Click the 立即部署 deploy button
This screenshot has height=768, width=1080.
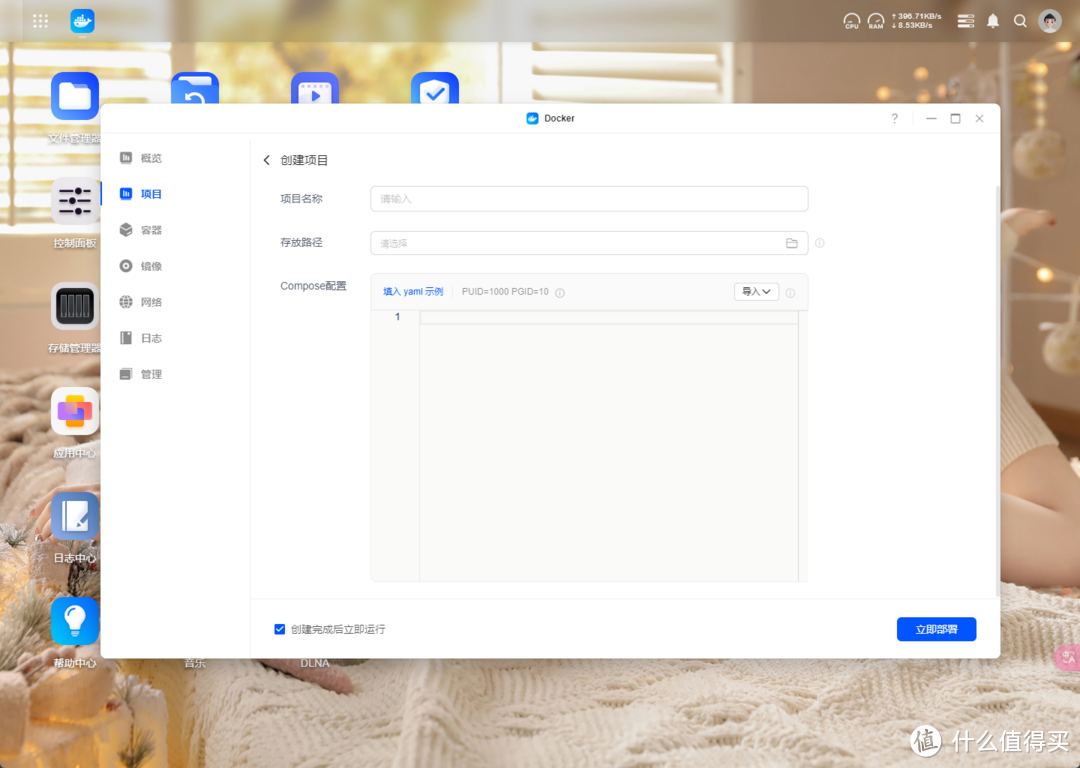(936, 629)
